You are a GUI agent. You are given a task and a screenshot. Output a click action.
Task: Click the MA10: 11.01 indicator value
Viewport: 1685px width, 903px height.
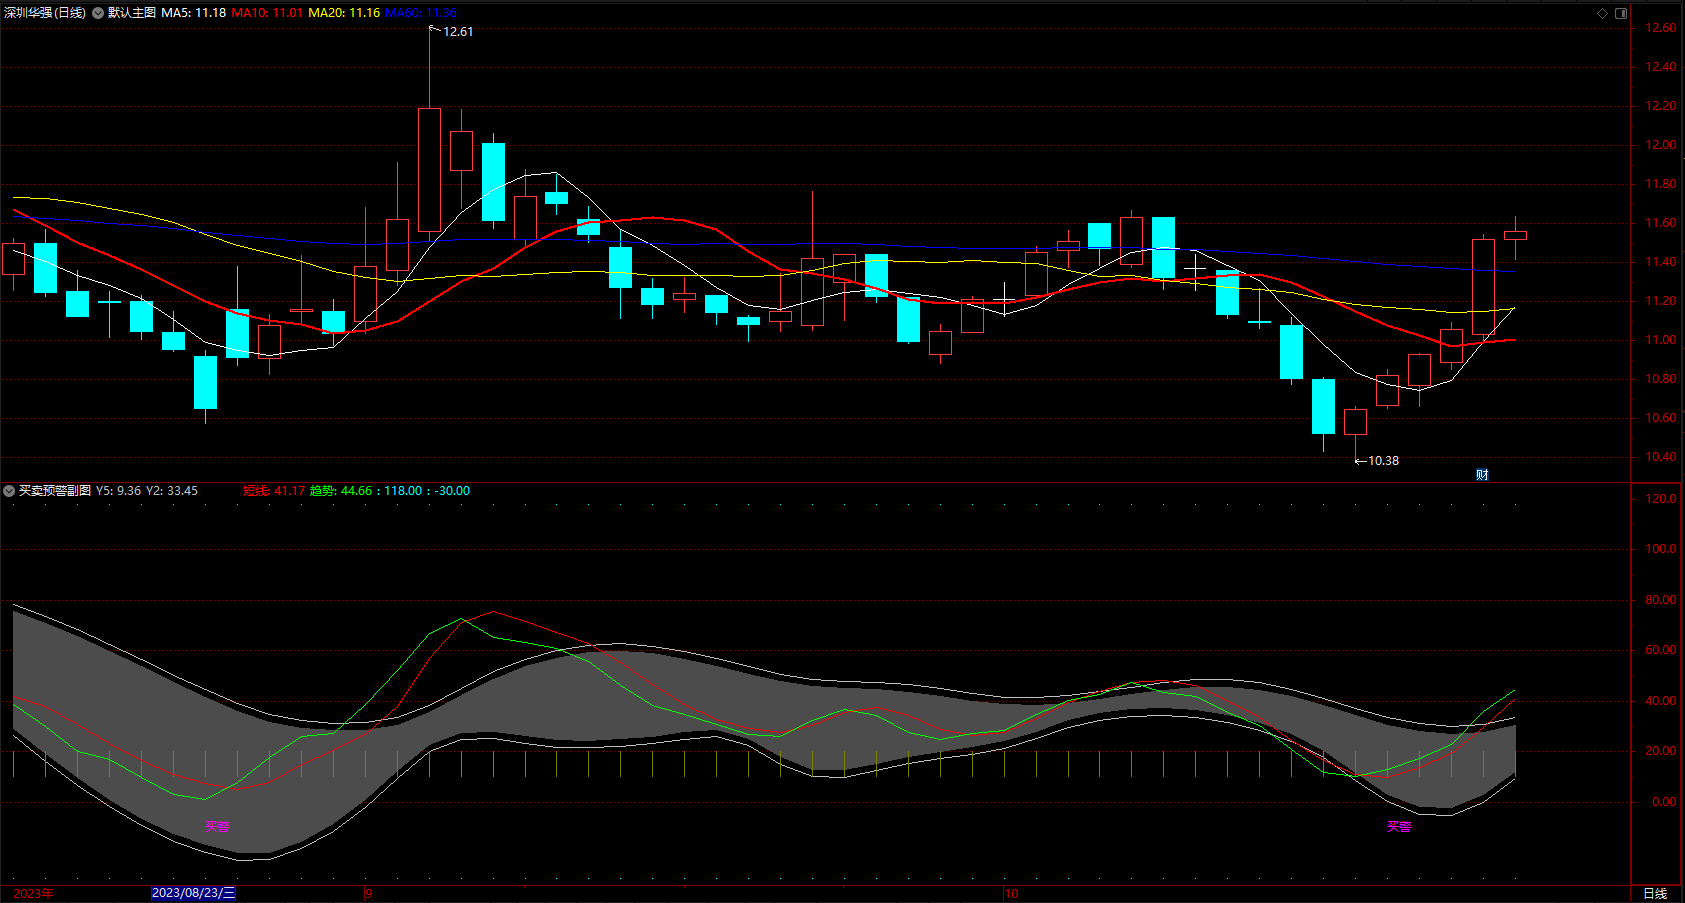point(267,13)
